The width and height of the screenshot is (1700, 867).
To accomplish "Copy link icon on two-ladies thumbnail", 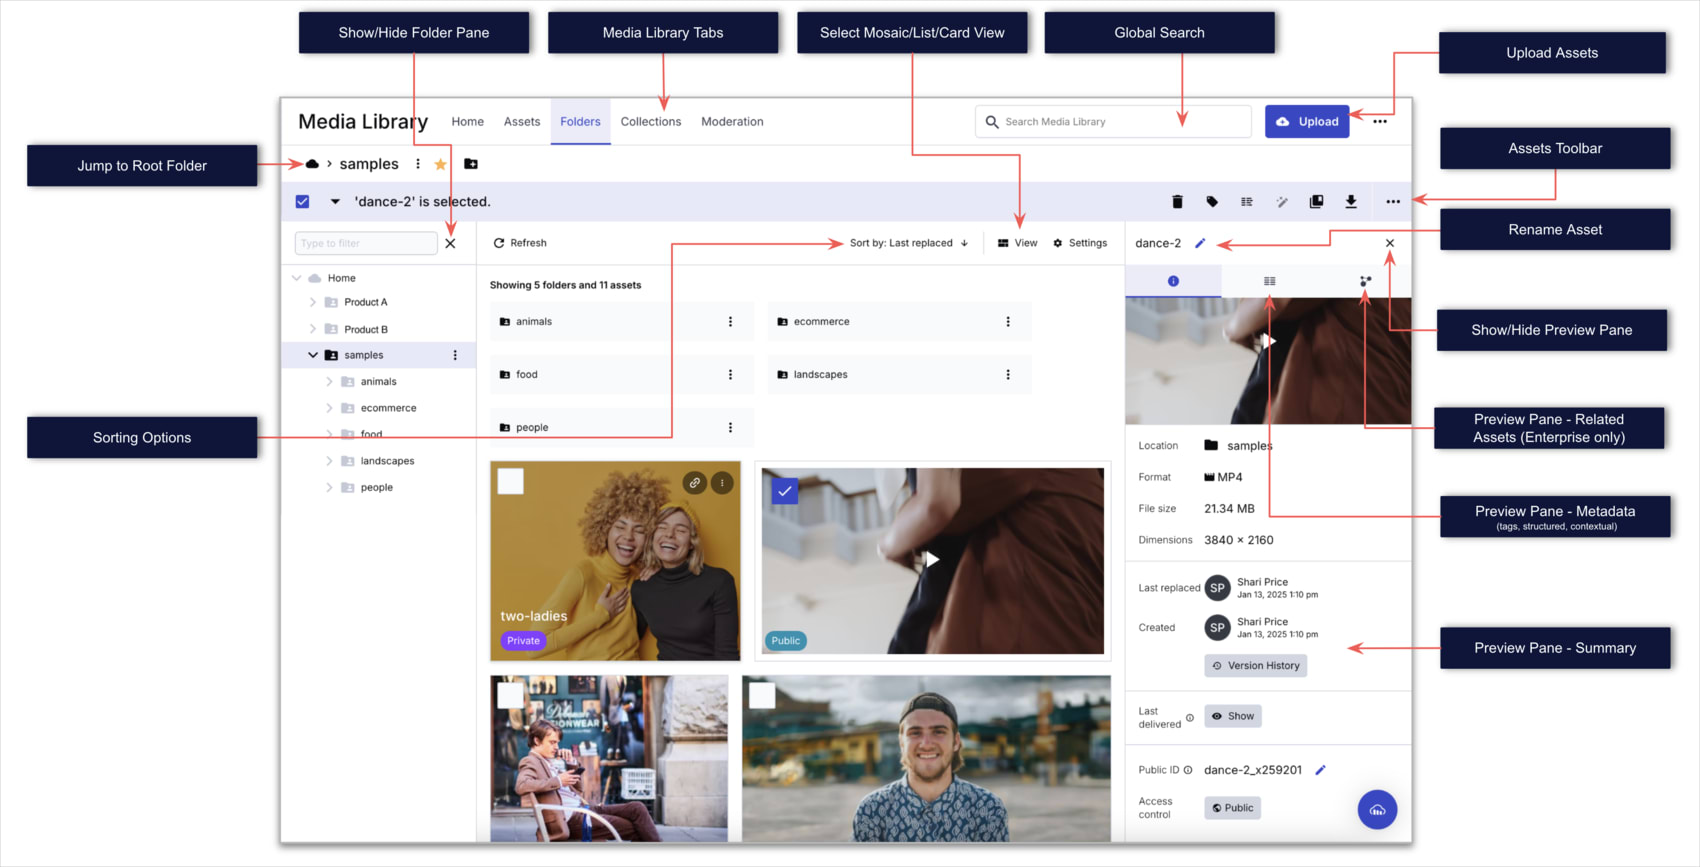I will tap(694, 483).
